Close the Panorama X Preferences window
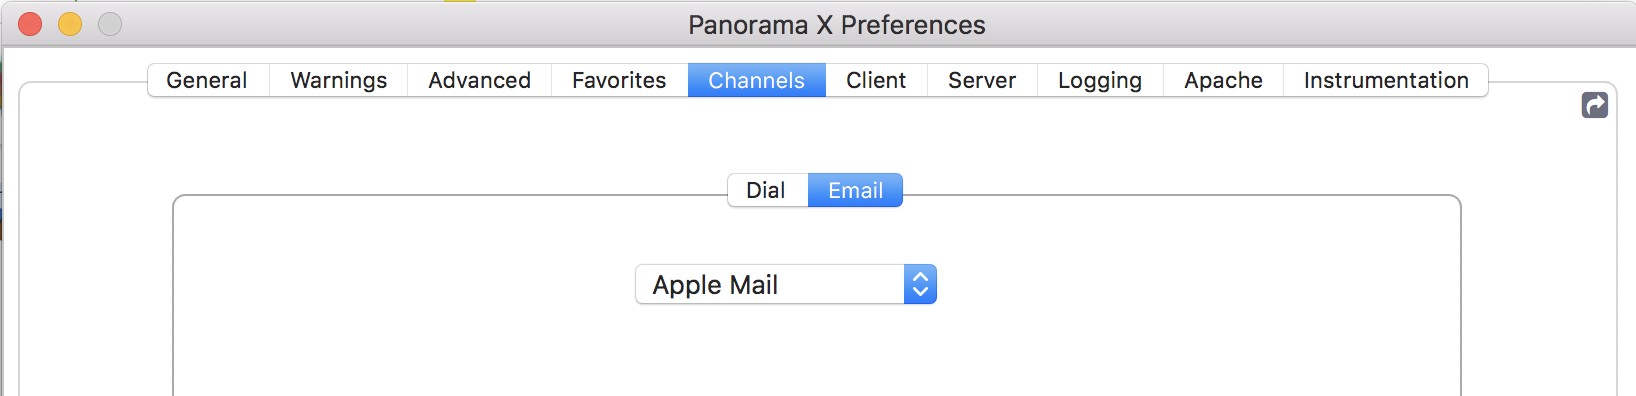1636x396 pixels. tap(30, 24)
